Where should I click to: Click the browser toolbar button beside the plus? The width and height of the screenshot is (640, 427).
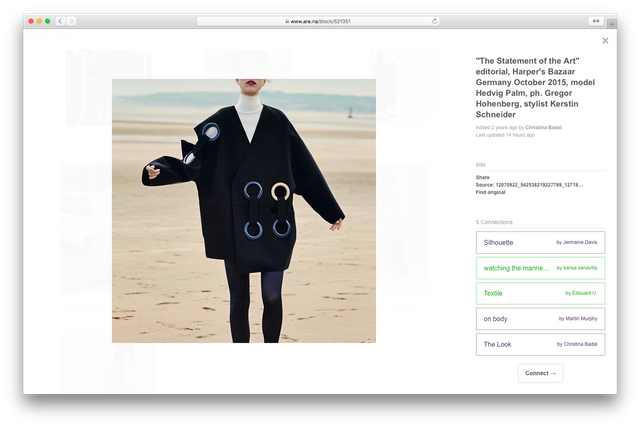point(596,21)
